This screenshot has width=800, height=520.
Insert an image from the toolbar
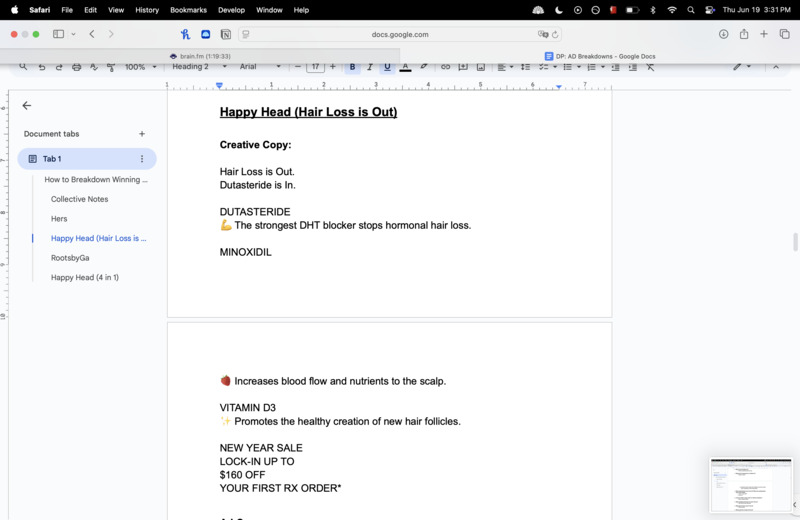click(x=481, y=67)
